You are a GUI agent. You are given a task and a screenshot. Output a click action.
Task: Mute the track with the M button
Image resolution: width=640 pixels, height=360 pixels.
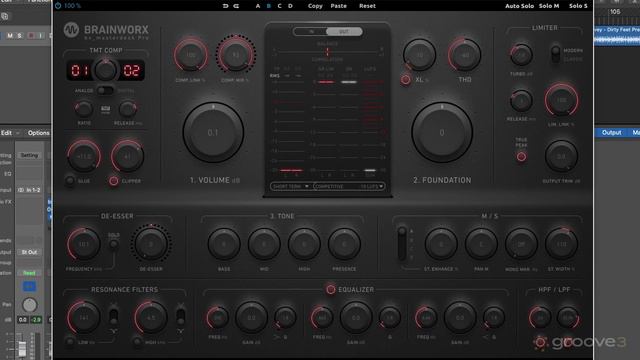[x=10, y=36]
